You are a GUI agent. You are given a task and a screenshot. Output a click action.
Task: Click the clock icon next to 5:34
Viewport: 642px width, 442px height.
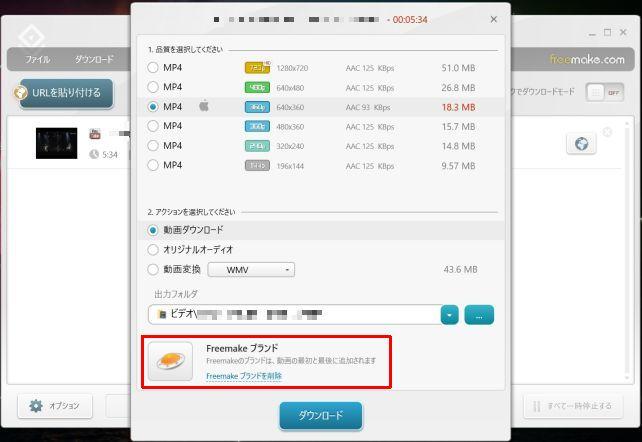coord(94,154)
